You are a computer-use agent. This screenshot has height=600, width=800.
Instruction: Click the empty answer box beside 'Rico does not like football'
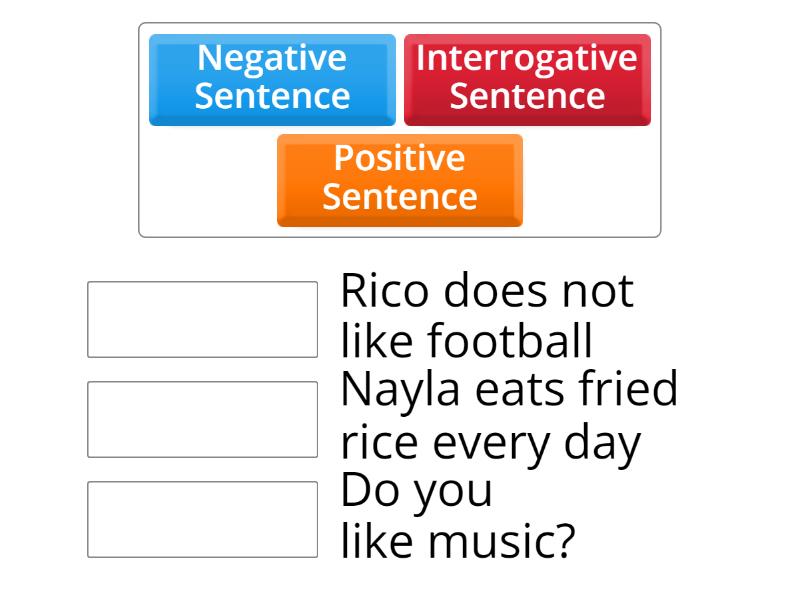pos(202,316)
